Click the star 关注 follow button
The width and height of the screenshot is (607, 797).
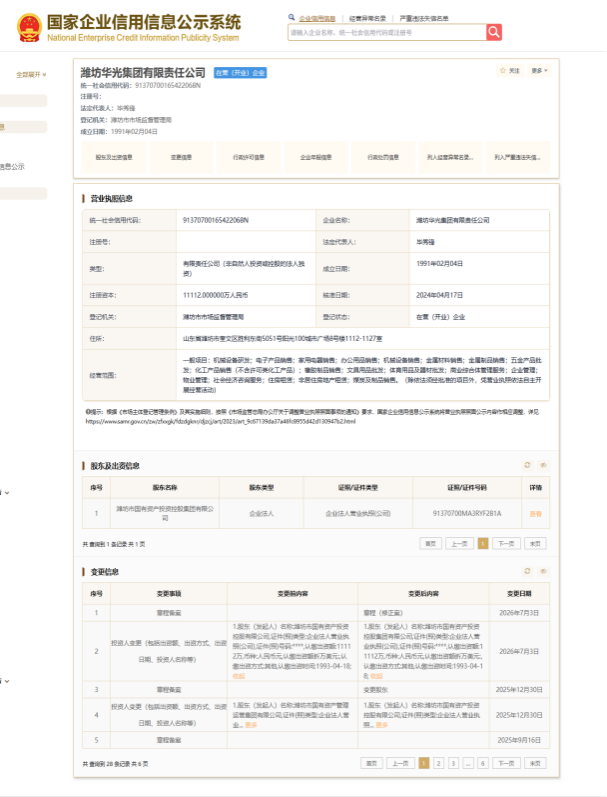(509, 71)
